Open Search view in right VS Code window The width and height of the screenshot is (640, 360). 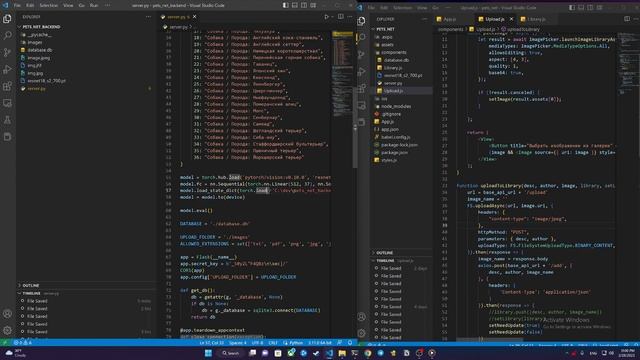(361, 38)
